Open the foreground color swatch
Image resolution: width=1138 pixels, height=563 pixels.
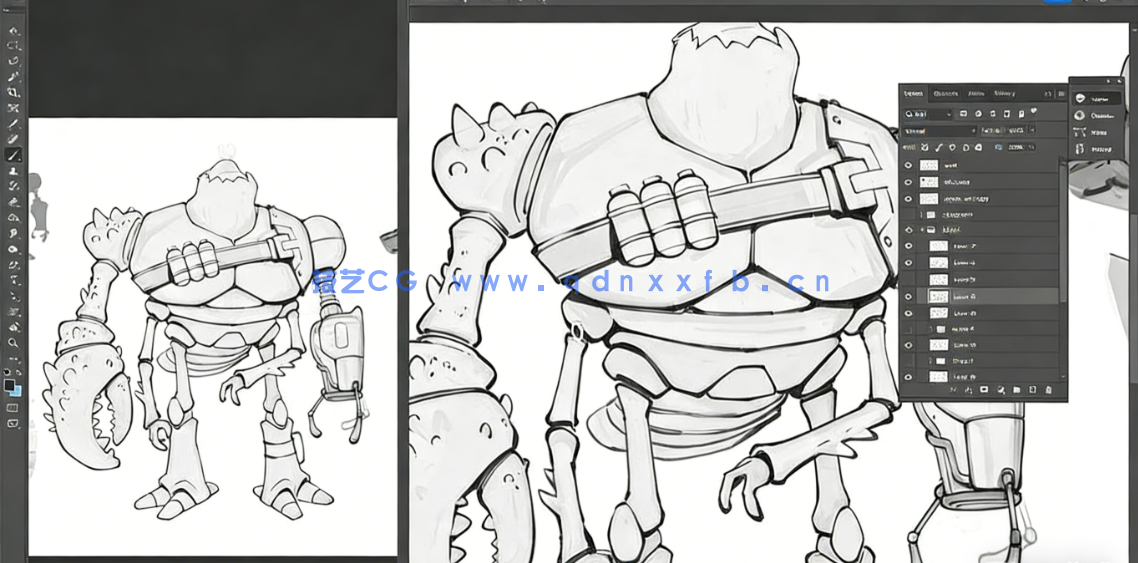[9, 384]
